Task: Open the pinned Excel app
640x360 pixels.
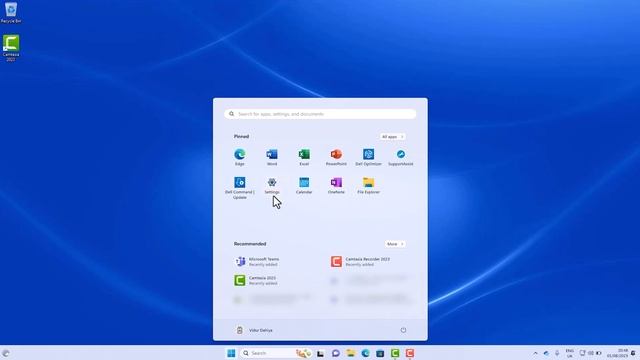Action: [304, 157]
